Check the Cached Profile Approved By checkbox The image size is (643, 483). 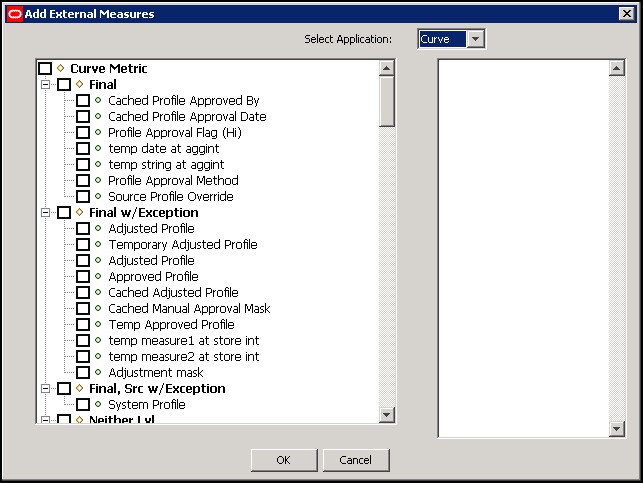83,100
